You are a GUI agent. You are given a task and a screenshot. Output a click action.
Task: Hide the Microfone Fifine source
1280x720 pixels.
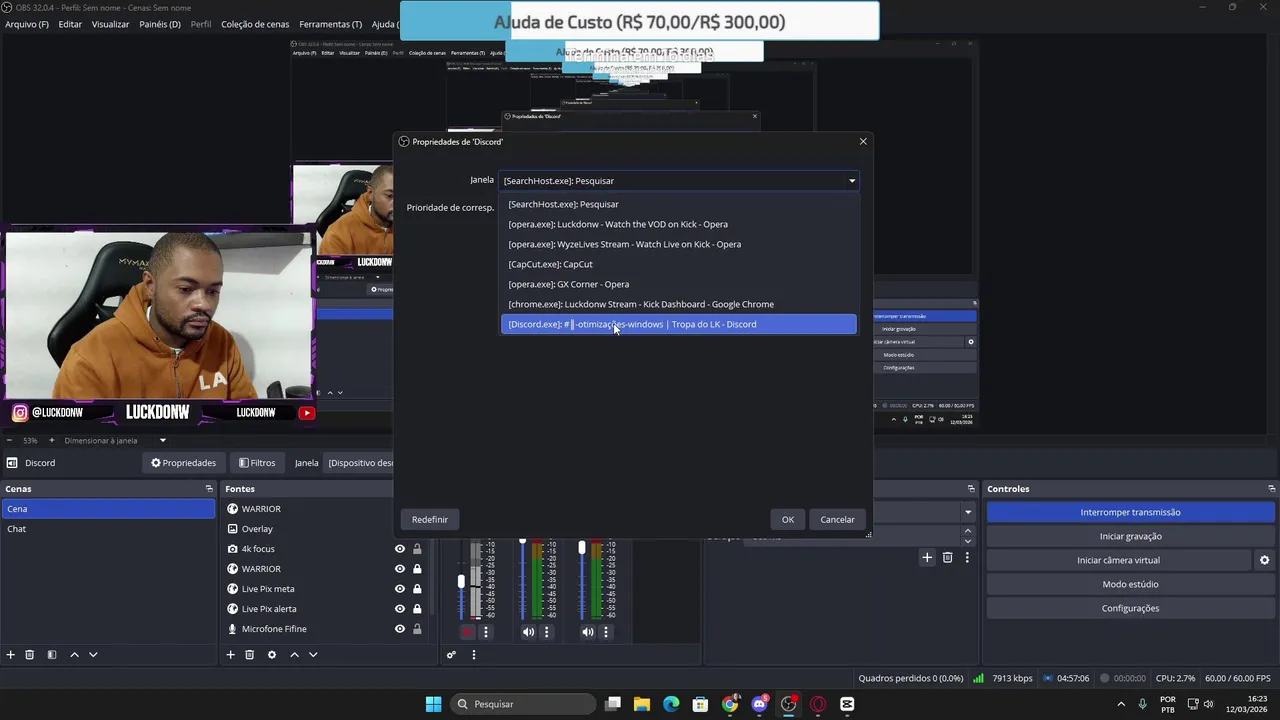tap(400, 629)
